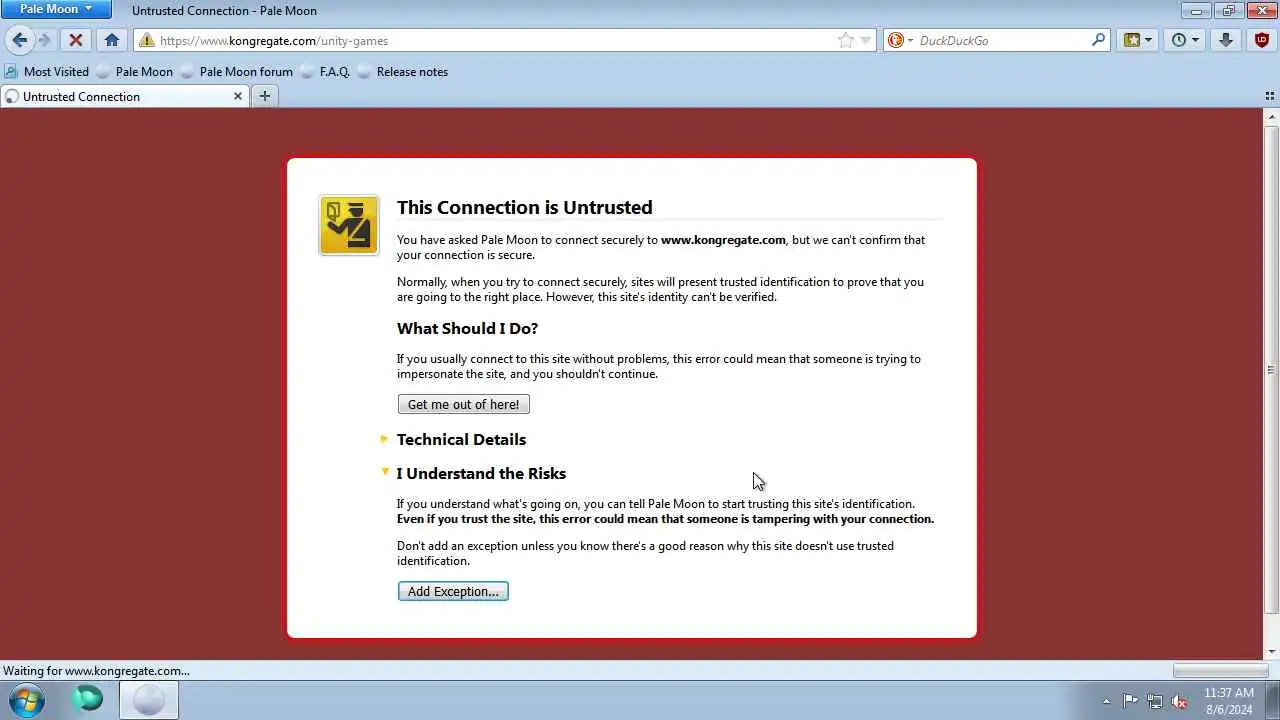Click vertical scrollbar up arrow
The height and width of the screenshot is (720, 1280).
1271,117
